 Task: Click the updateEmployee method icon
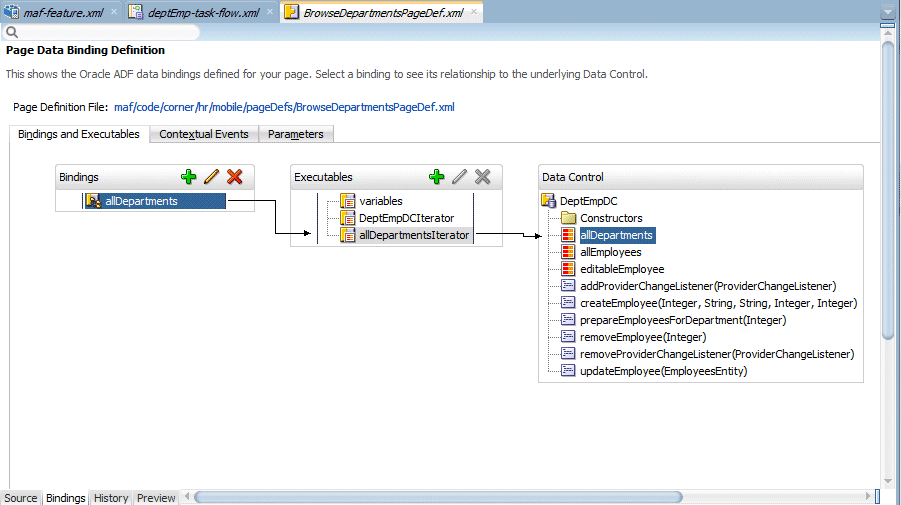tap(568, 371)
